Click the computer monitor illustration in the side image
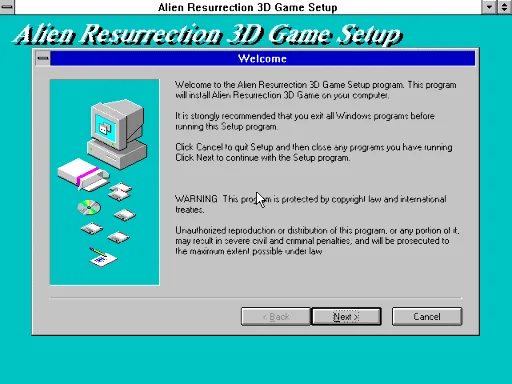The width and height of the screenshot is (512, 384). tap(117, 134)
